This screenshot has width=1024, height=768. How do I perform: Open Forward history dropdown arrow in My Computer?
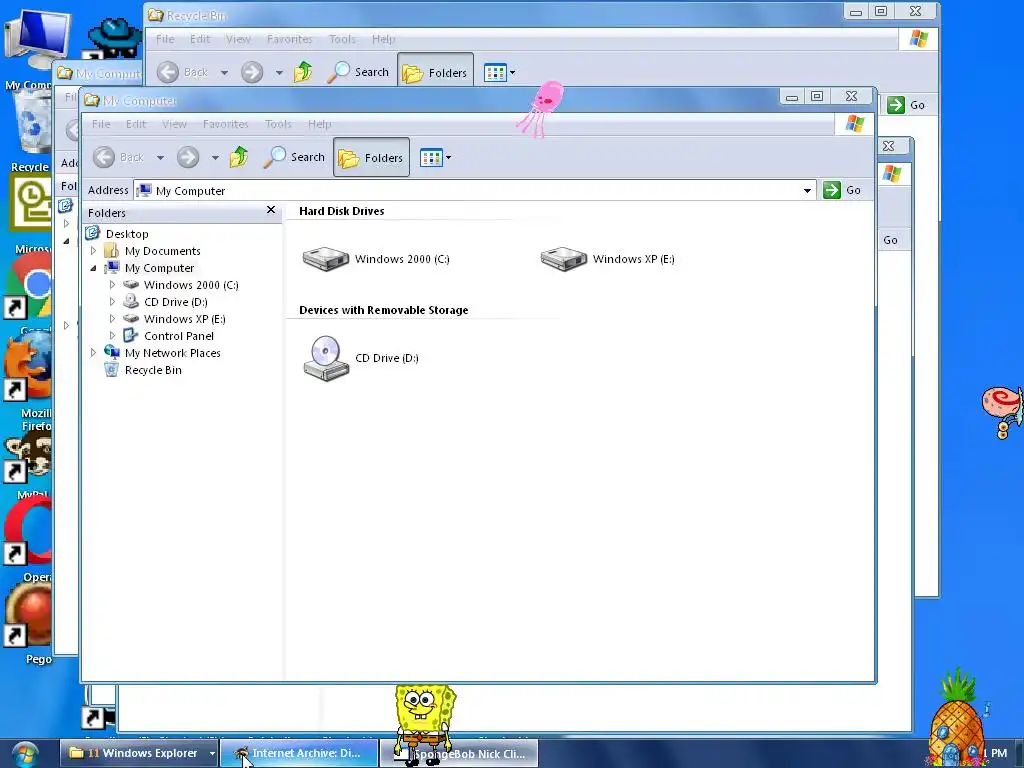pyautogui.click(x=215, y=157)
